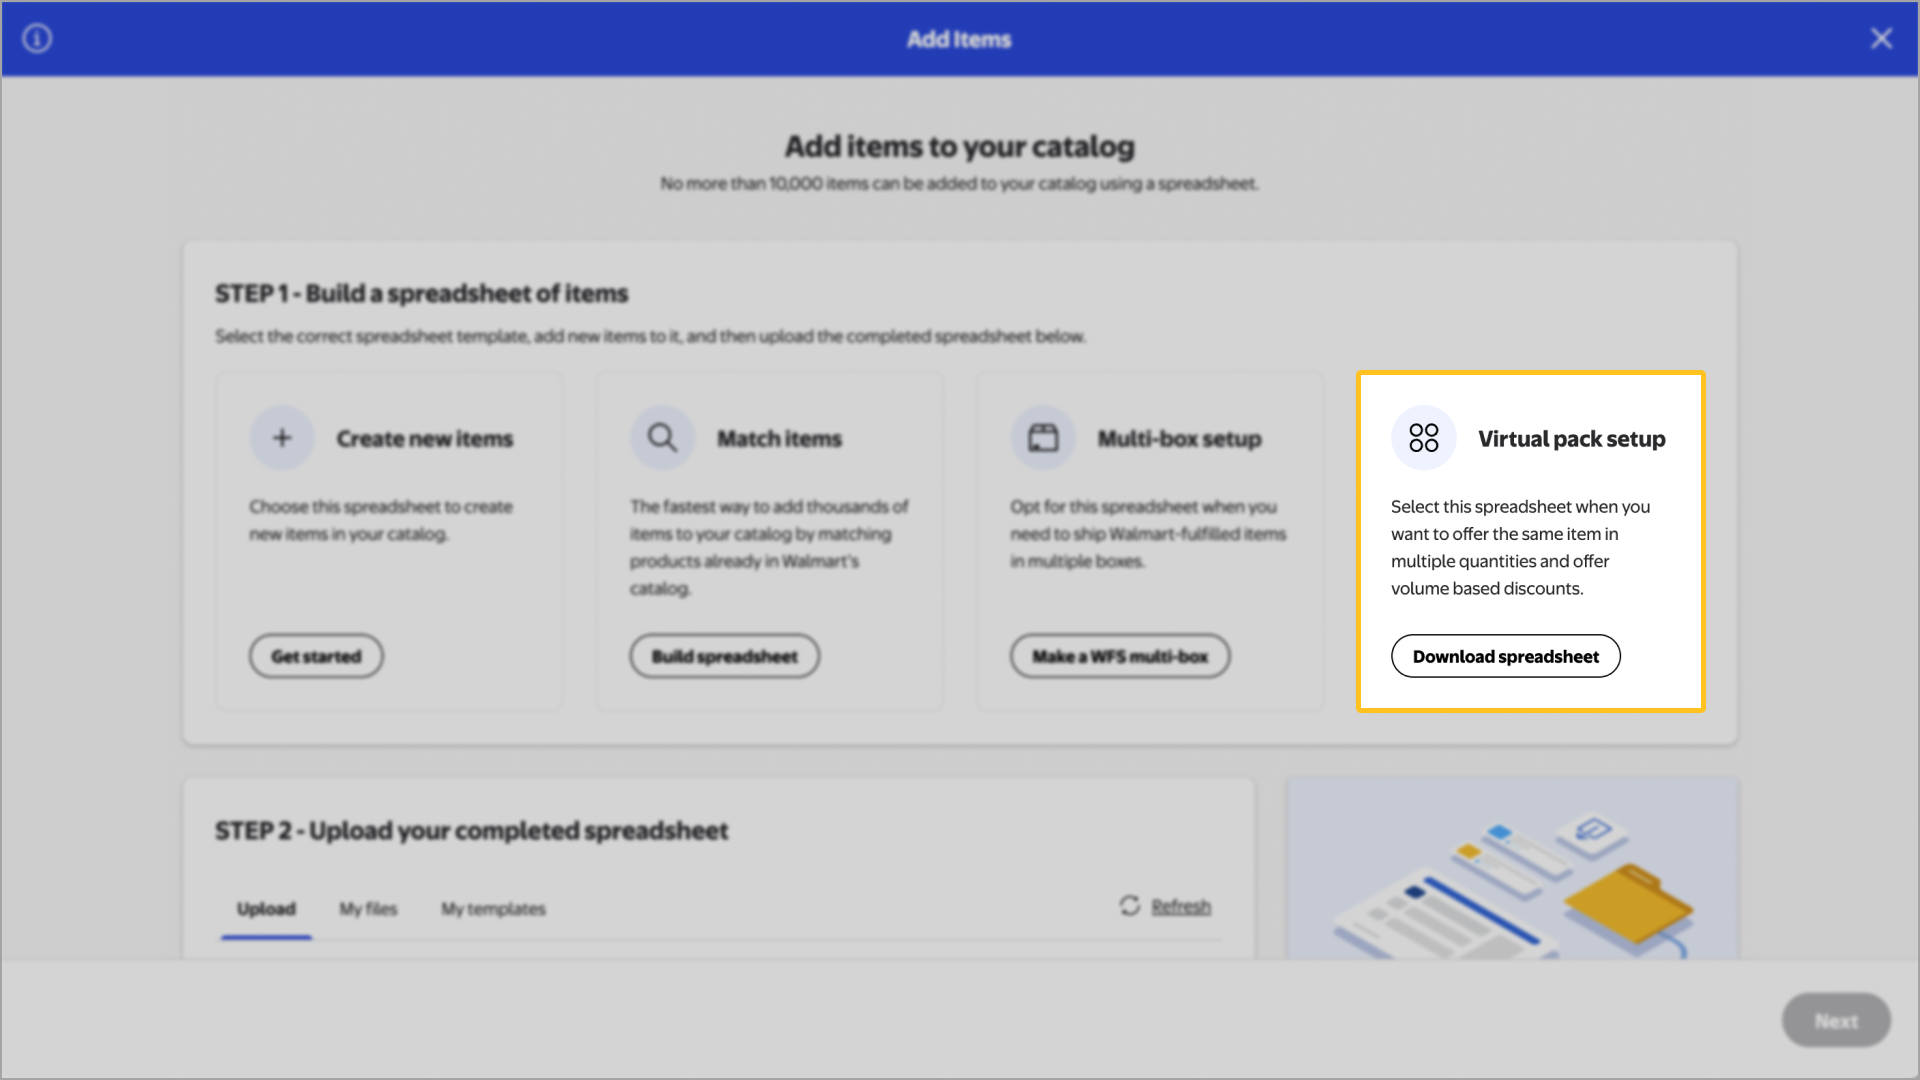The width and height of the screenshot is (1920, 1080).
Task: Click the Add Items title in the header
Action: tap(958, 39)
